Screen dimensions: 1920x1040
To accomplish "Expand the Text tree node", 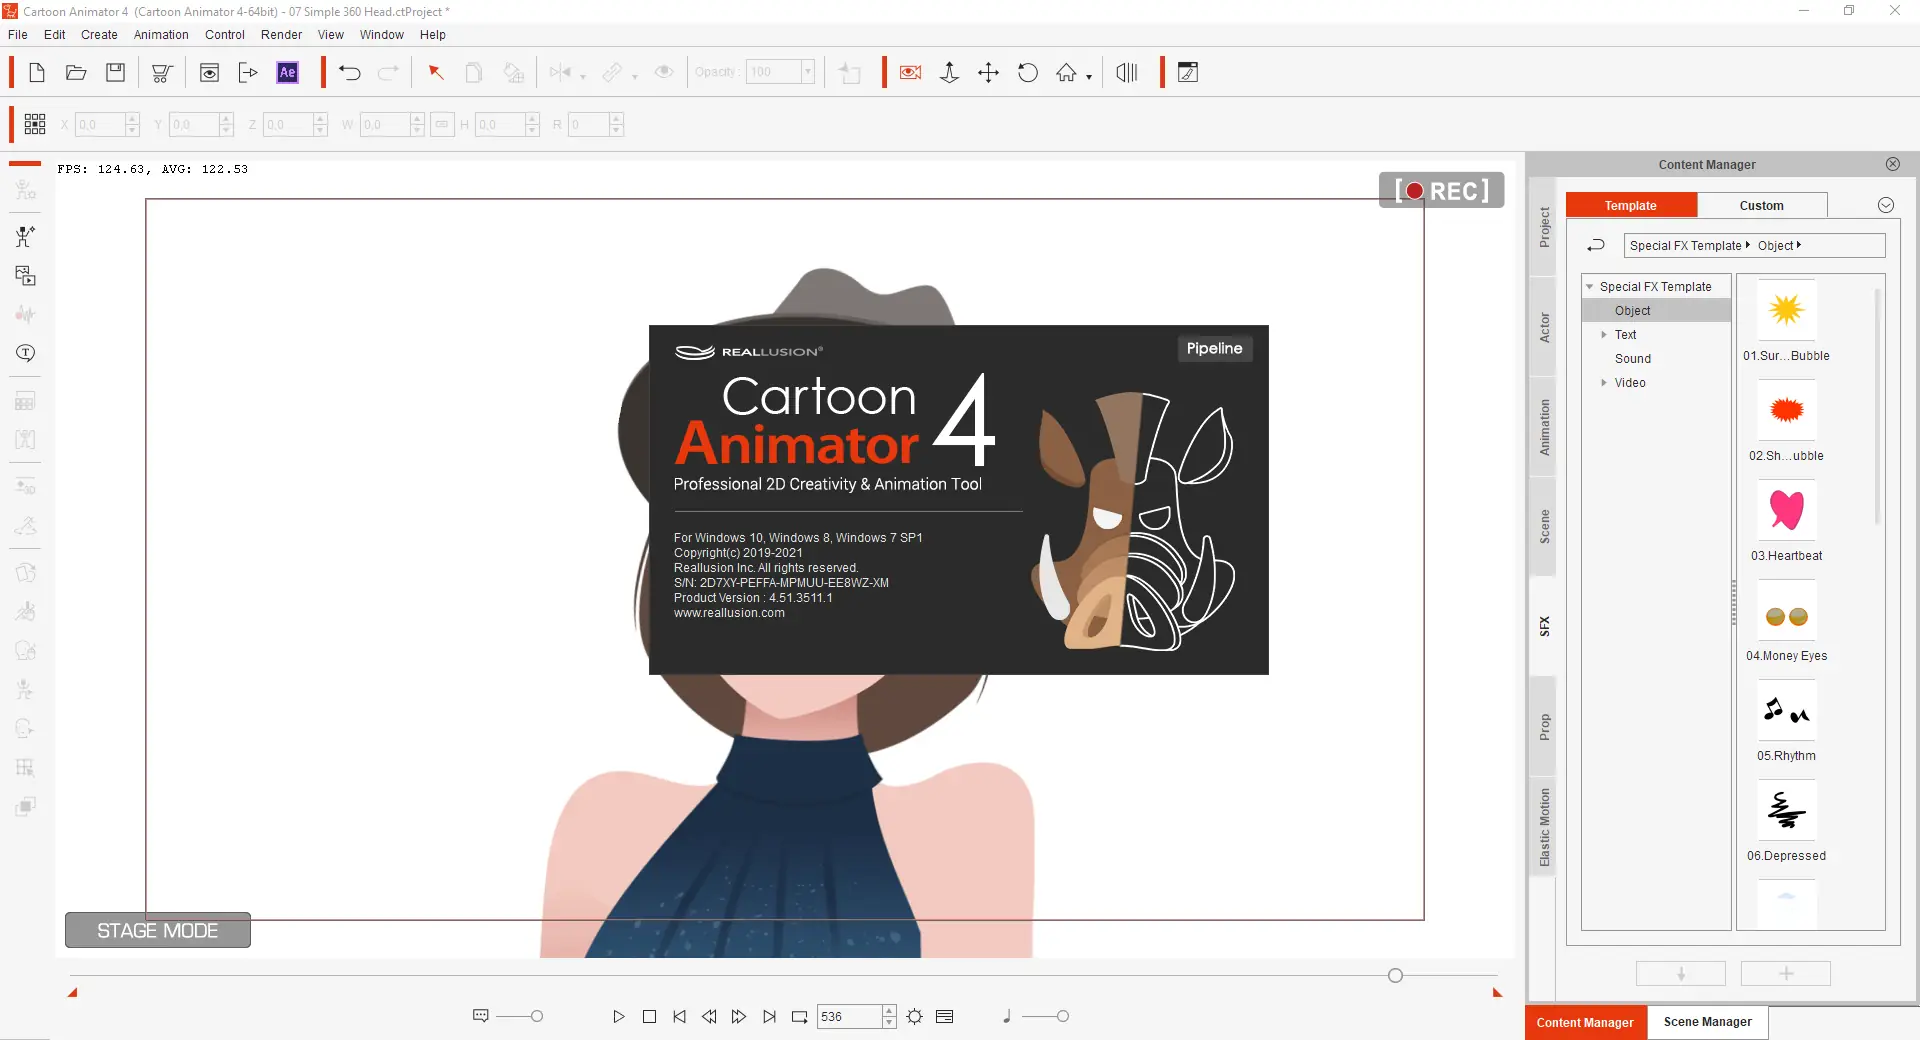I will 1604,335.
